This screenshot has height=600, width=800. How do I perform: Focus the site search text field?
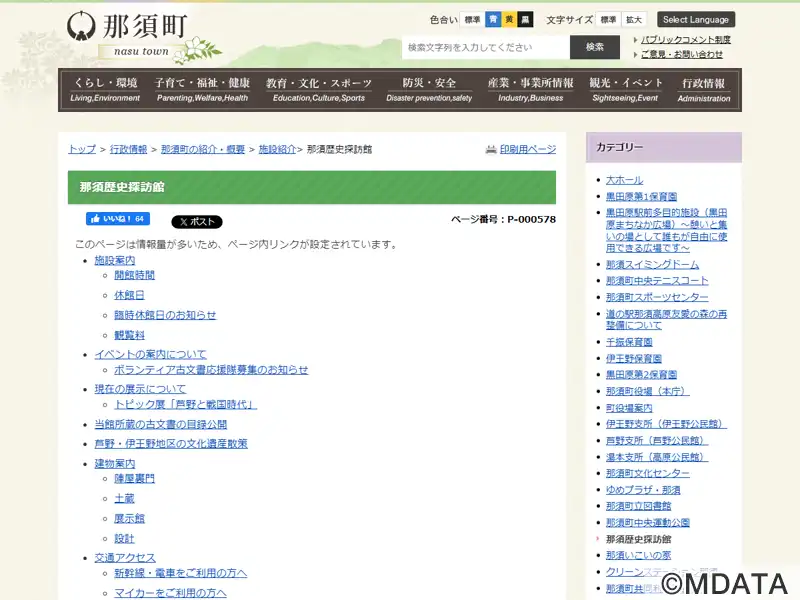485,47
